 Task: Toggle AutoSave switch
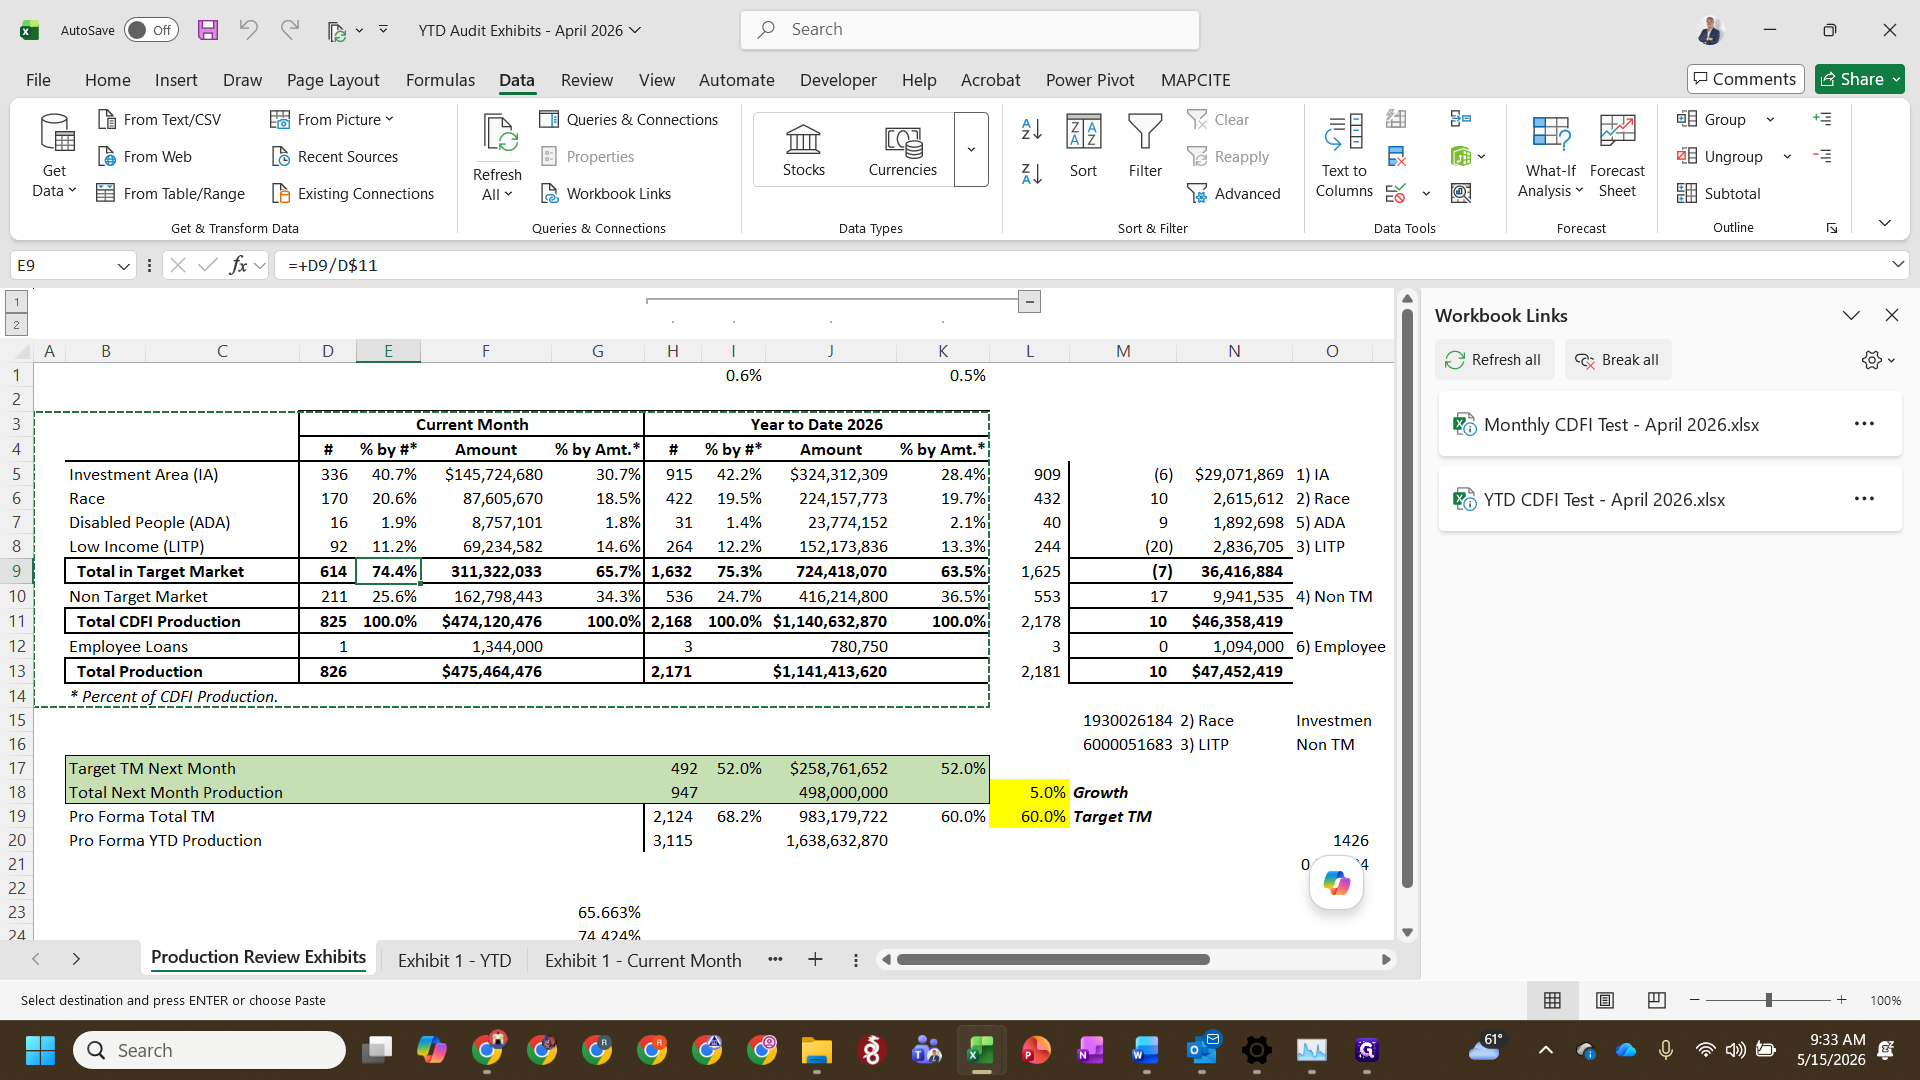151,30
